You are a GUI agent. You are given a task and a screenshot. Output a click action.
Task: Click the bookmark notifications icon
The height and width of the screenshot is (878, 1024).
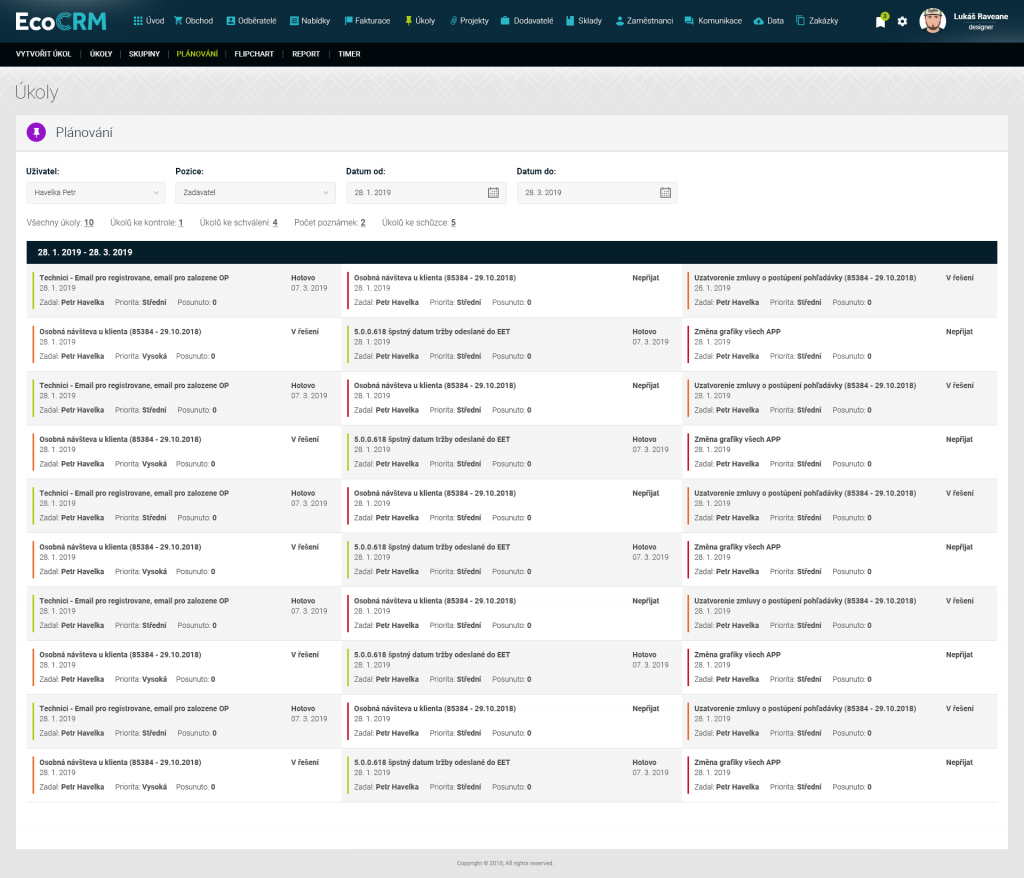click(880, 21)
